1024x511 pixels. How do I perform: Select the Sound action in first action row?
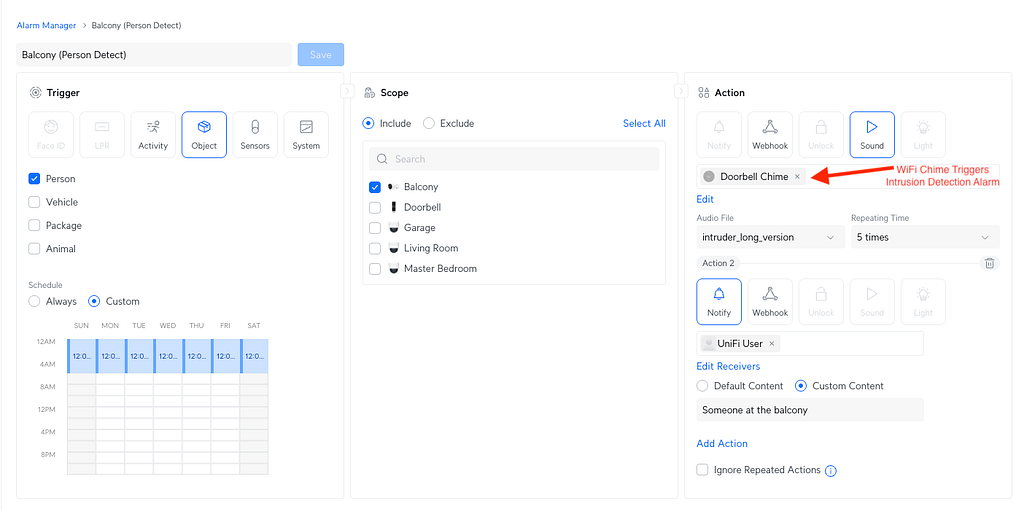(x=872, y=135)
